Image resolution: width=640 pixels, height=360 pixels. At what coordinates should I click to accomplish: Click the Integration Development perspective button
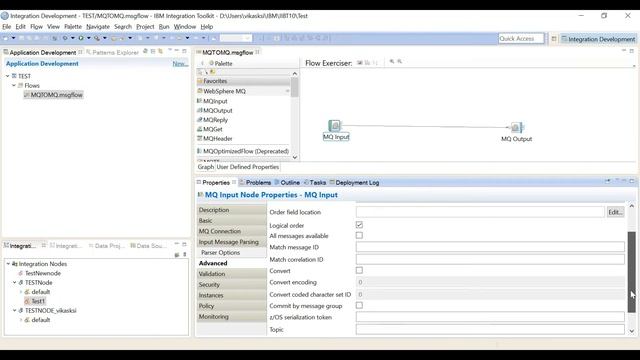click(598, 39)
